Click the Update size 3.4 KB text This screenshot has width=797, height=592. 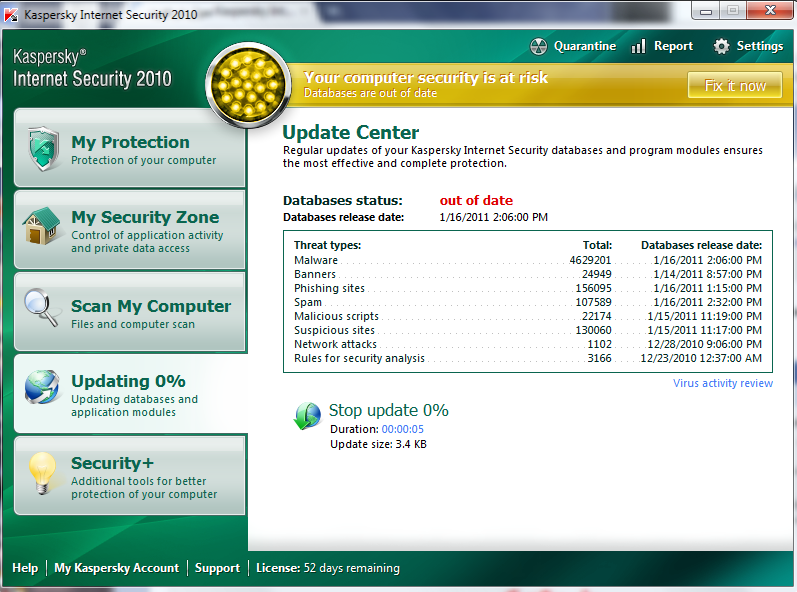[x=378, y=445]
